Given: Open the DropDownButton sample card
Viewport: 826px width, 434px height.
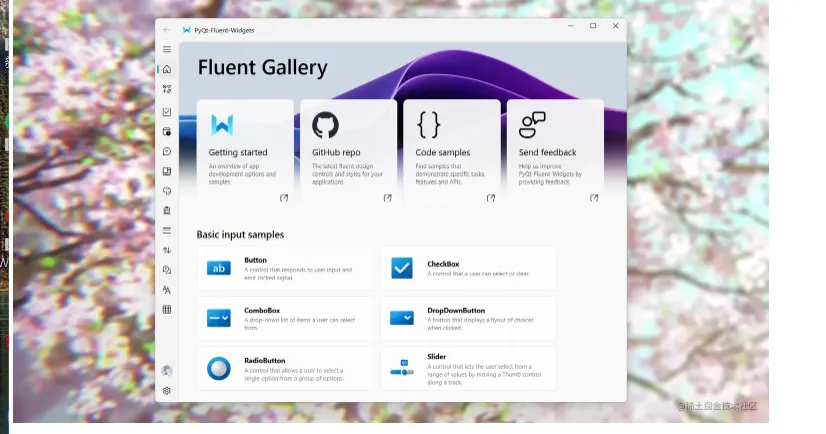Looking at the screenshot, I should (x=468, y=318).
